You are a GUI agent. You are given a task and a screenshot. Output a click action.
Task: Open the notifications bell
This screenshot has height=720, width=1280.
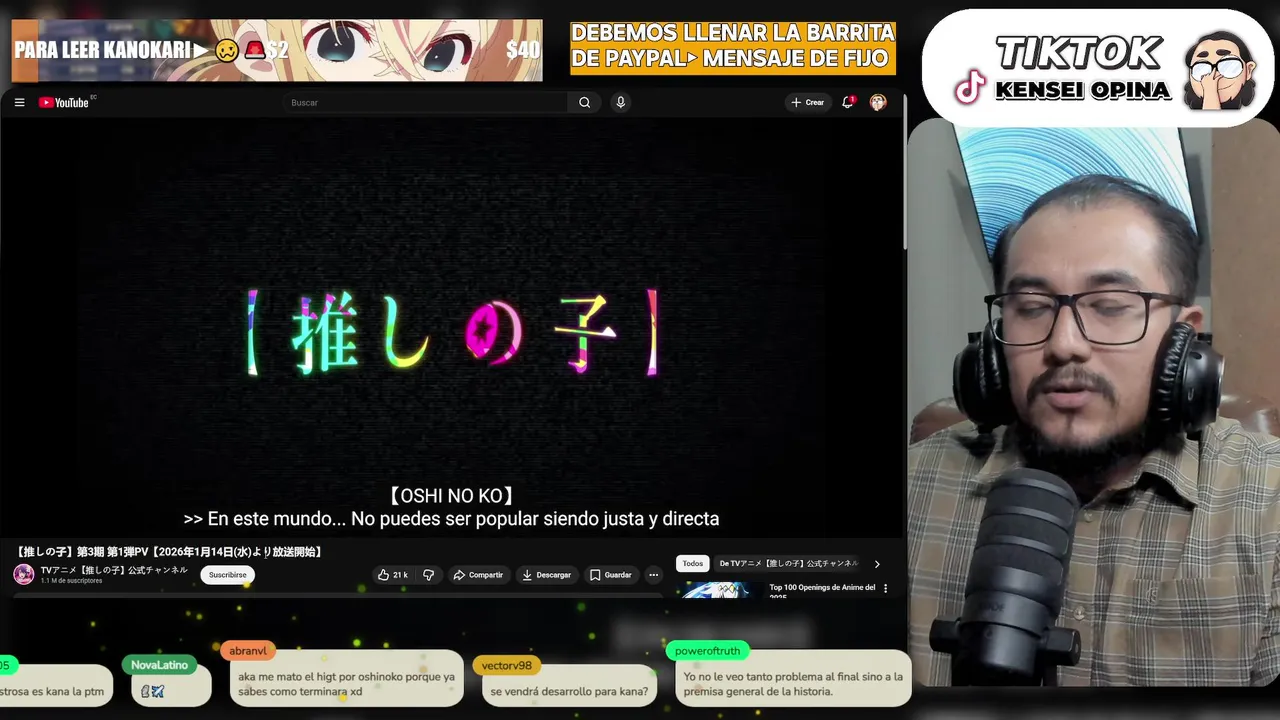pos(848,102)
